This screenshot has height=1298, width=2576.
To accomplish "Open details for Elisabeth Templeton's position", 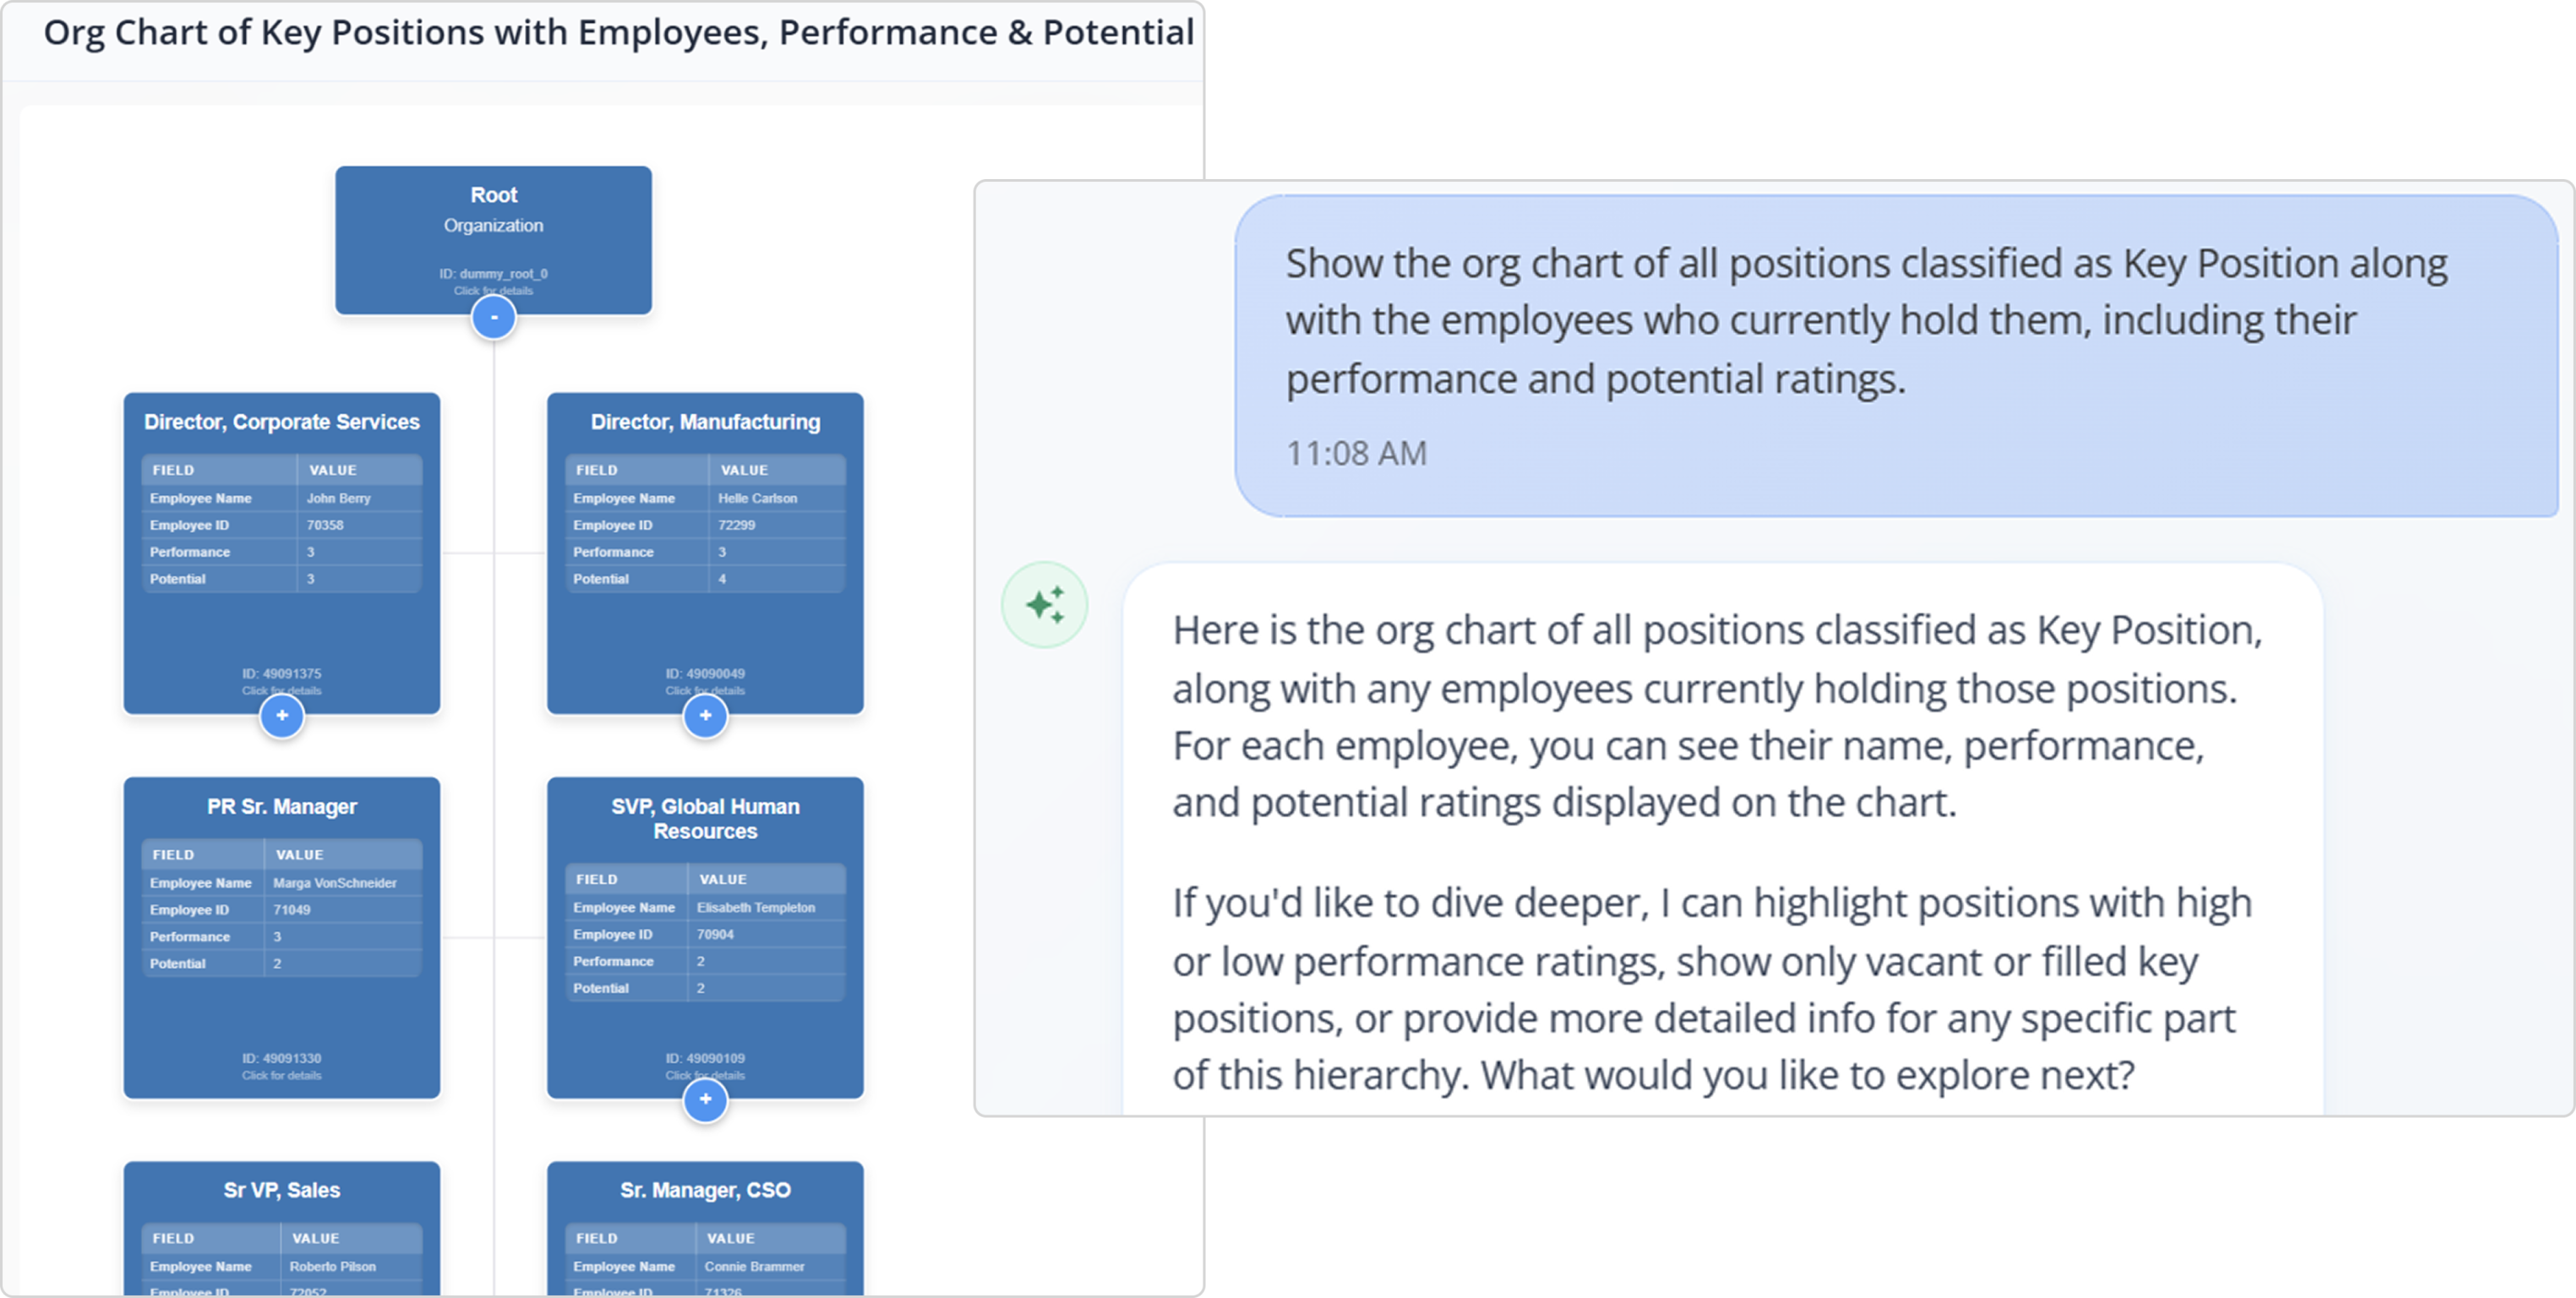I will (x=705, y=1075).
